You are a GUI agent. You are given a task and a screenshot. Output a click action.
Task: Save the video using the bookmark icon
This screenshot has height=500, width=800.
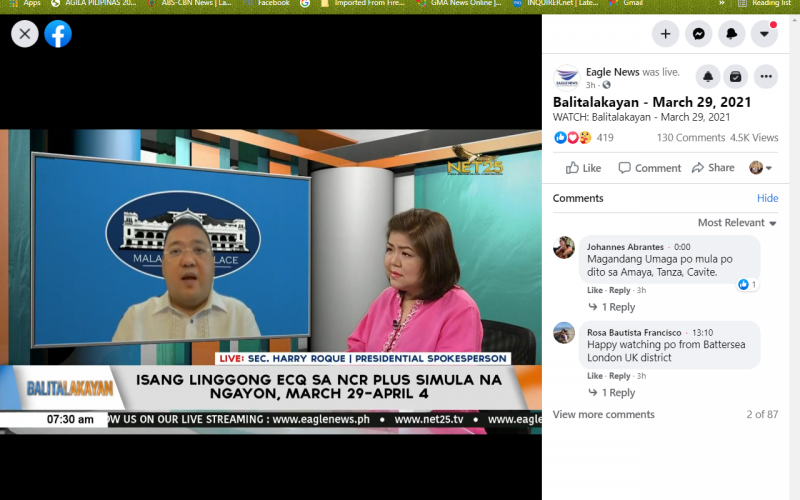coord(735,76)
